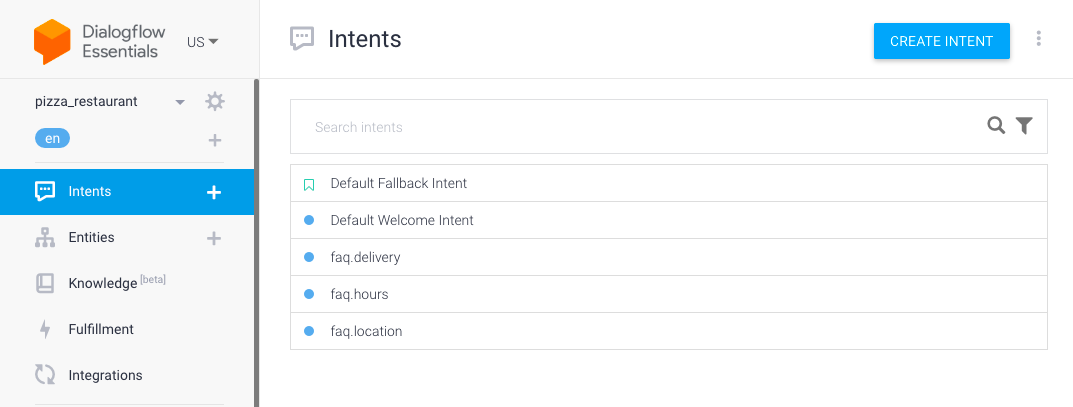
Task: Open Entities in the sidebar
Action: tap(91, 237)
